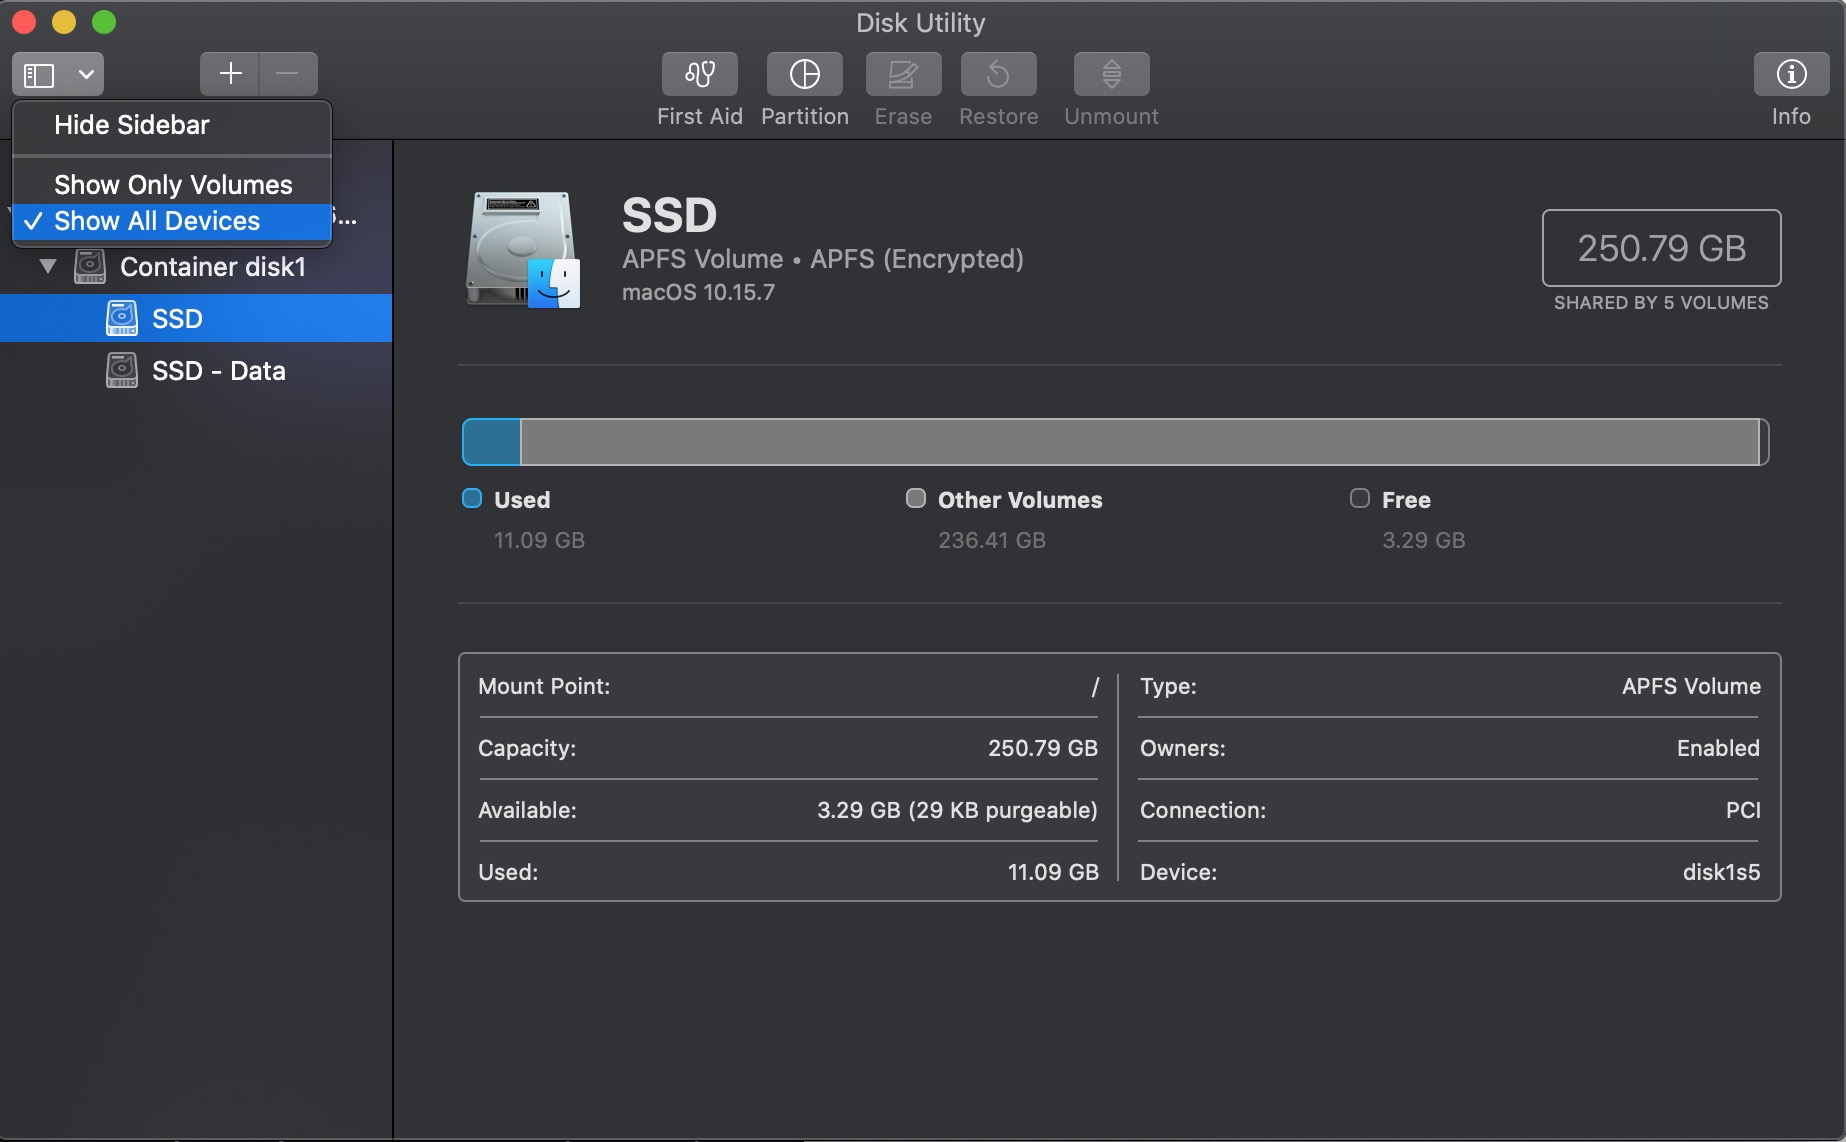
Task: Click the 3.29 GB value under Free
Action: [x=1423, y=540]
